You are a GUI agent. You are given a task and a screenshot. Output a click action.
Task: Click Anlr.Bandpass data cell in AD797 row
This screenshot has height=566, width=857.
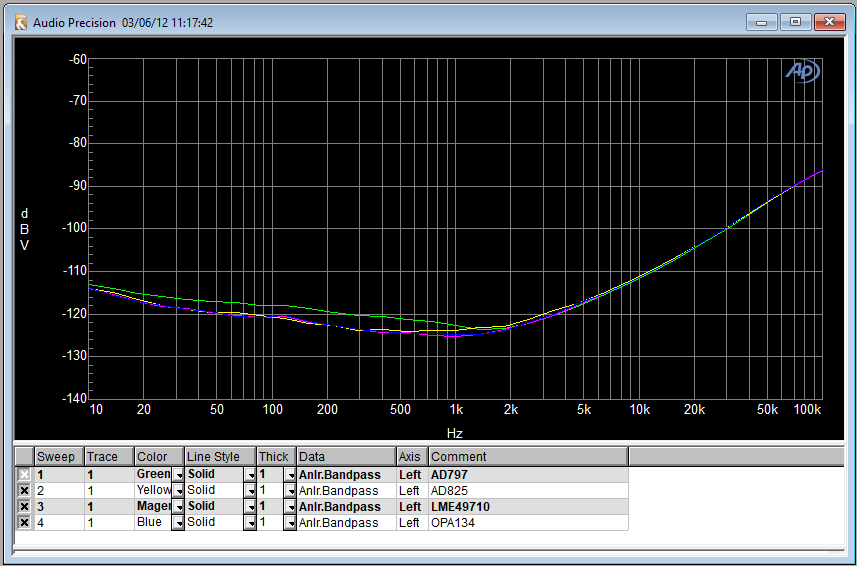[347, 475]
